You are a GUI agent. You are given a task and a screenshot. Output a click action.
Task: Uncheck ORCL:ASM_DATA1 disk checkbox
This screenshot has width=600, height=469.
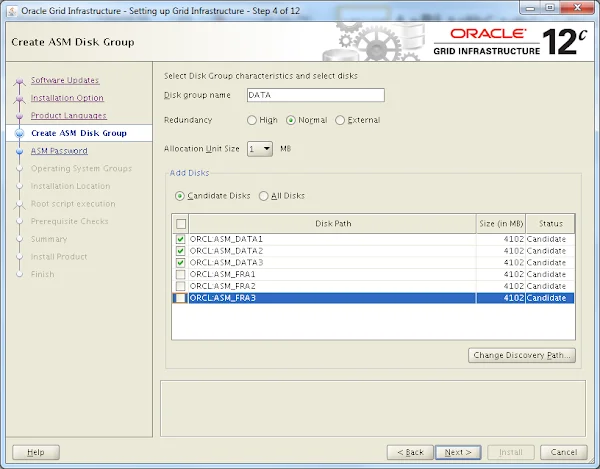click(x=180, y=239)
